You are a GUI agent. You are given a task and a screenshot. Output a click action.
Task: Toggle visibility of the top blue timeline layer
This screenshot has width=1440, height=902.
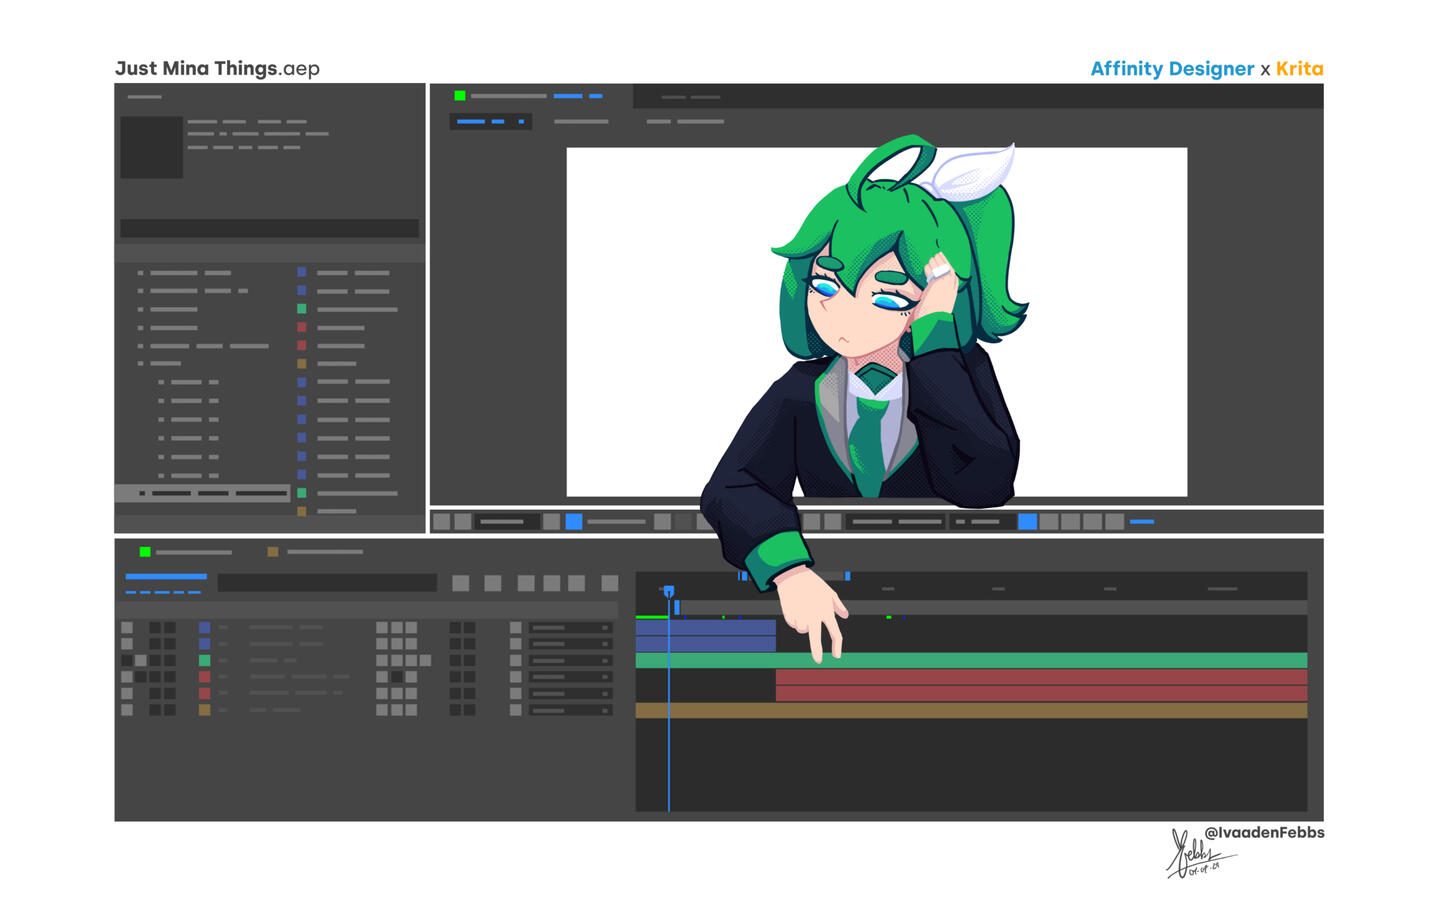(127, 628)
